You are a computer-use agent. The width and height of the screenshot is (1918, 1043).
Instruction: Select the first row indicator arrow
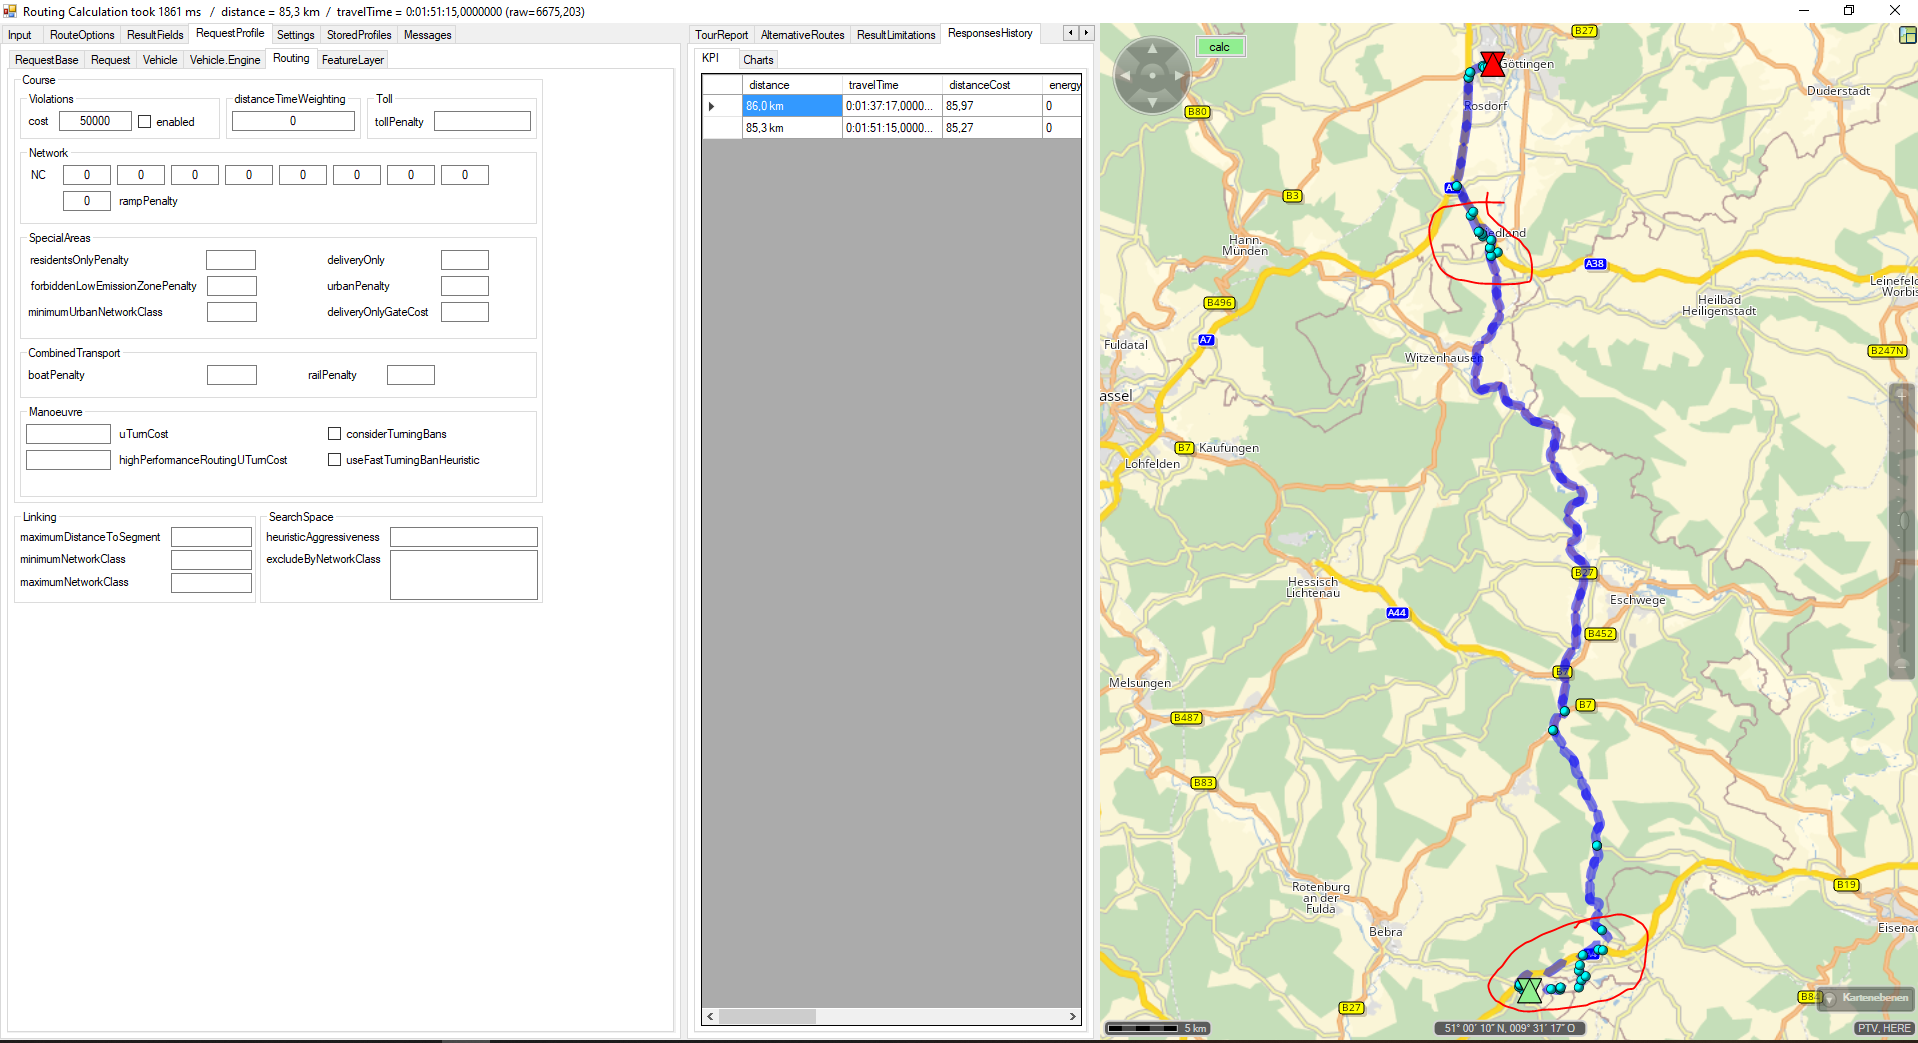(x=712, y=106)
